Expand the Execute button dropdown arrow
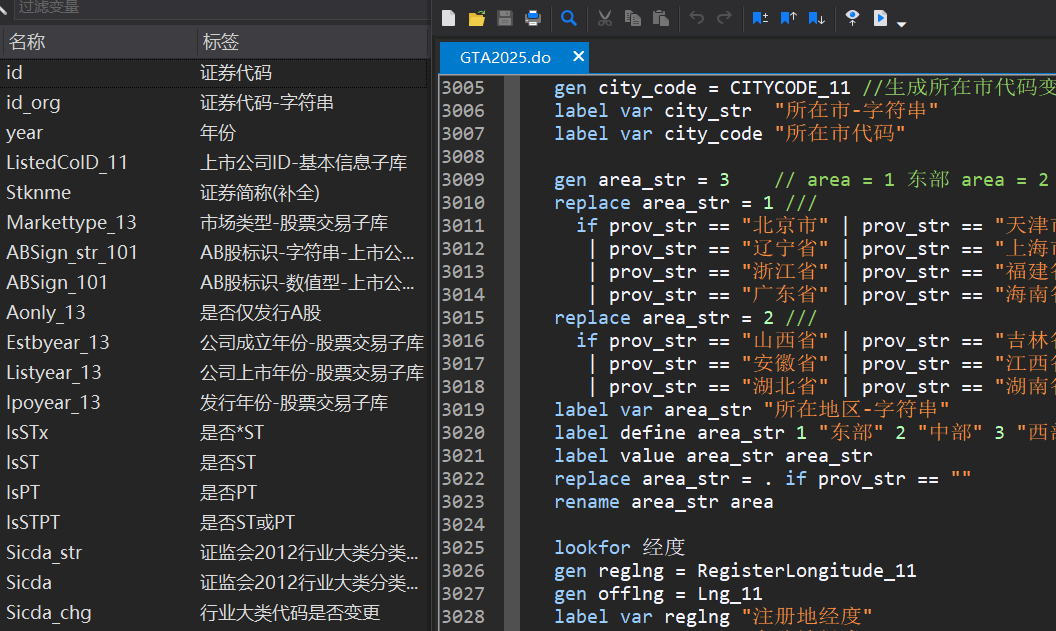This screenshot has width=1056, height=631. [x=902, y=24]
